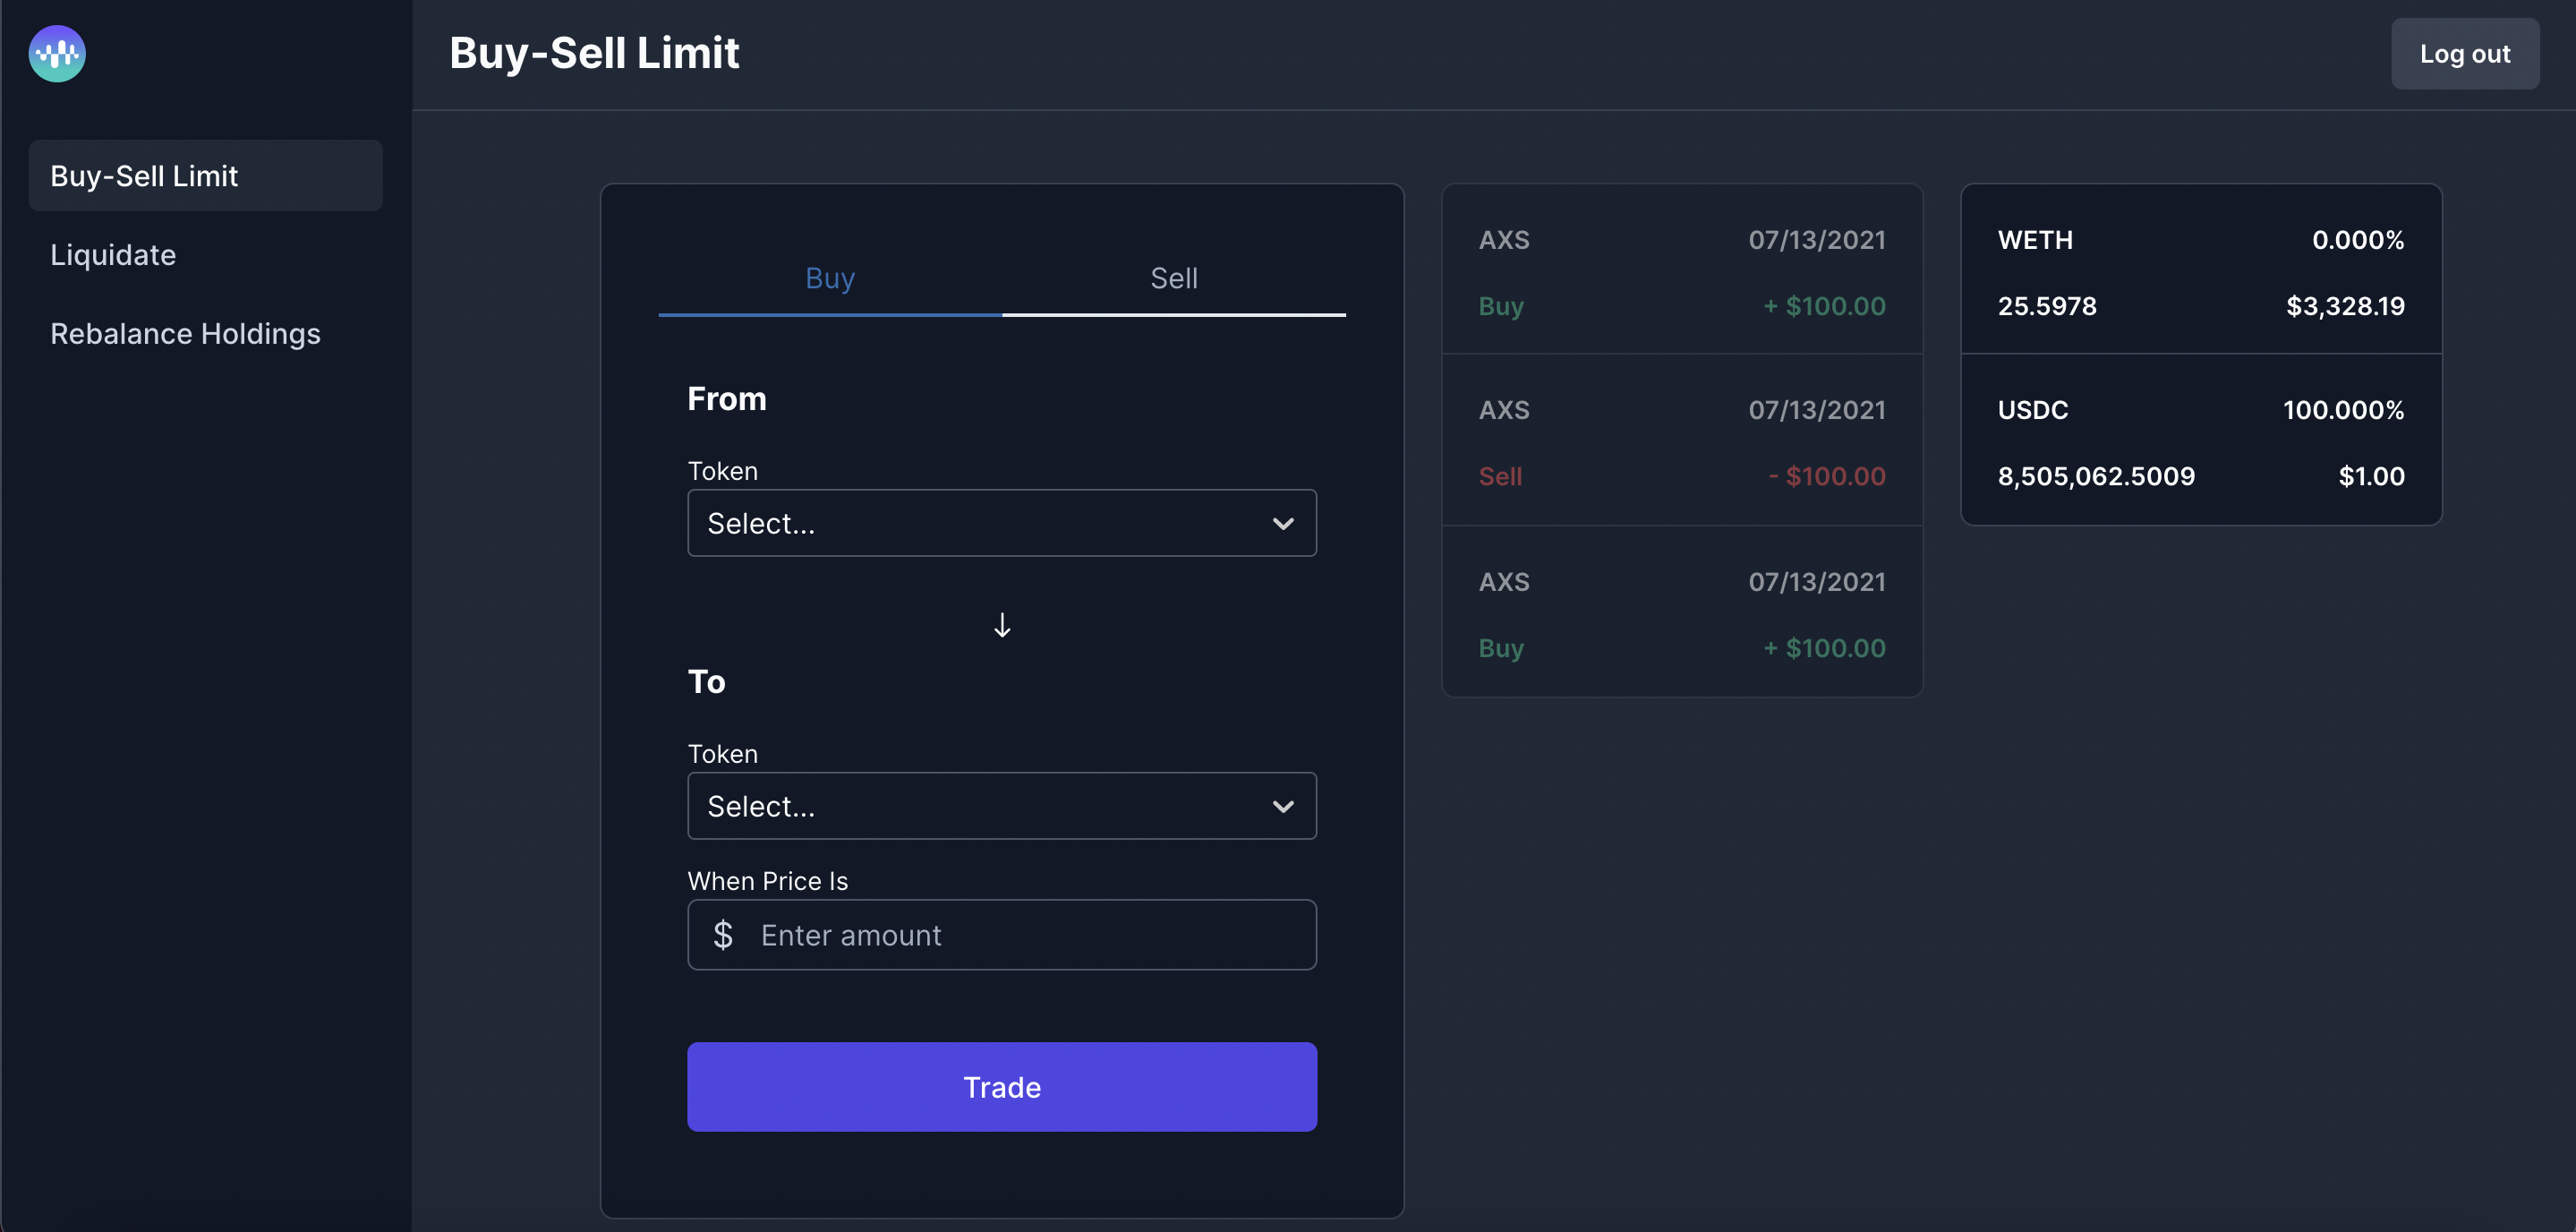Switch to the Buy tab
The width and height of the screenshot is (2576, 1232).
click(830, 278)
